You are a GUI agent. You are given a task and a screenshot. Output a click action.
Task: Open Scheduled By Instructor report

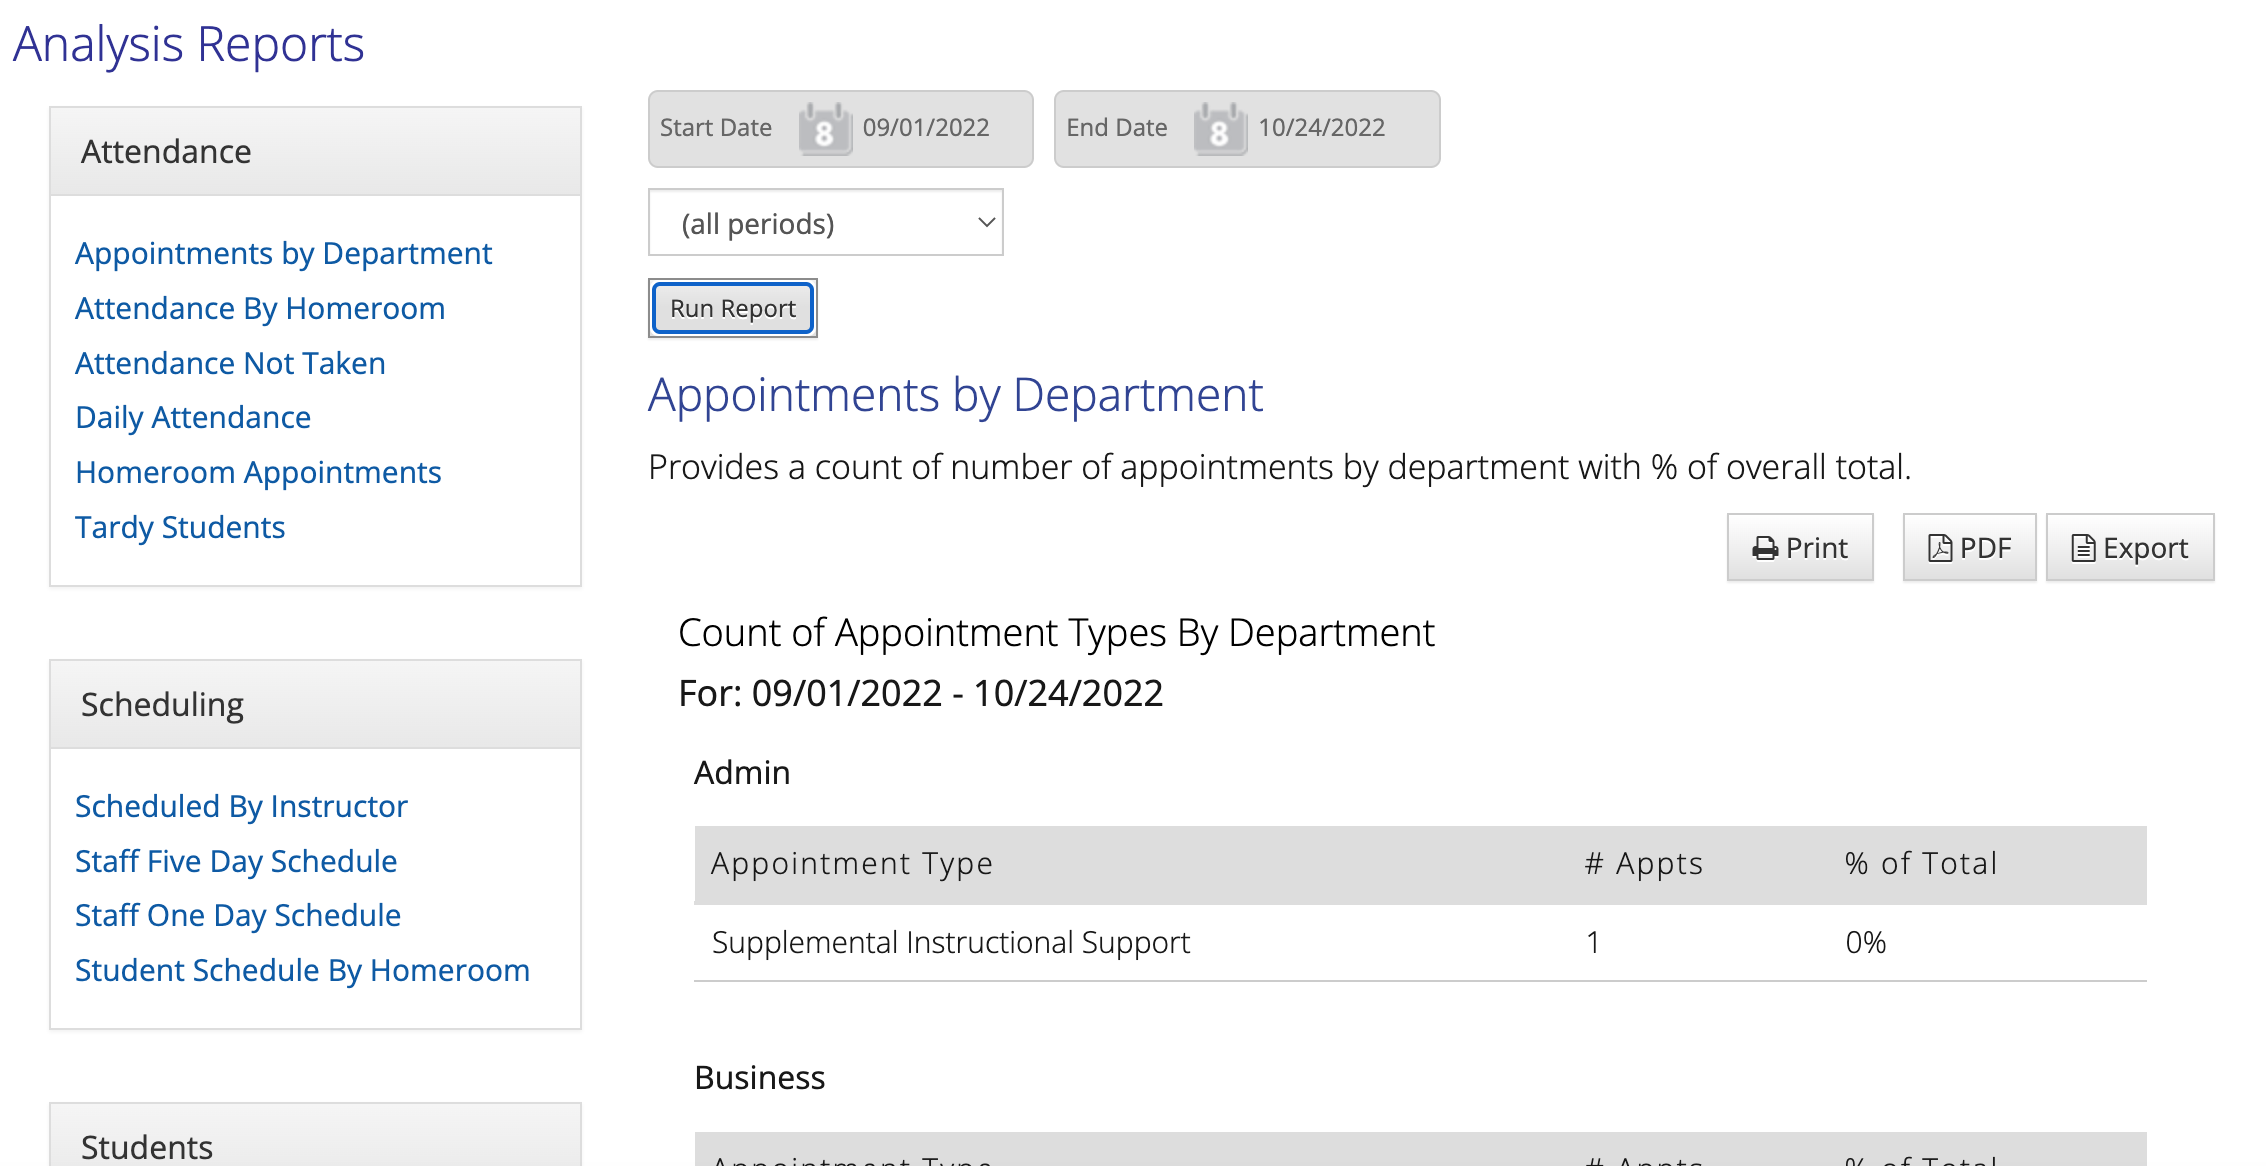click(x=241, y=806)
